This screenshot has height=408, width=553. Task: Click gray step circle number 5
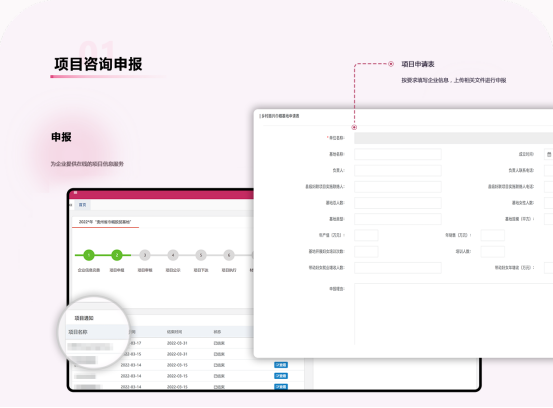pyautogui.click(x=201, y=255)
